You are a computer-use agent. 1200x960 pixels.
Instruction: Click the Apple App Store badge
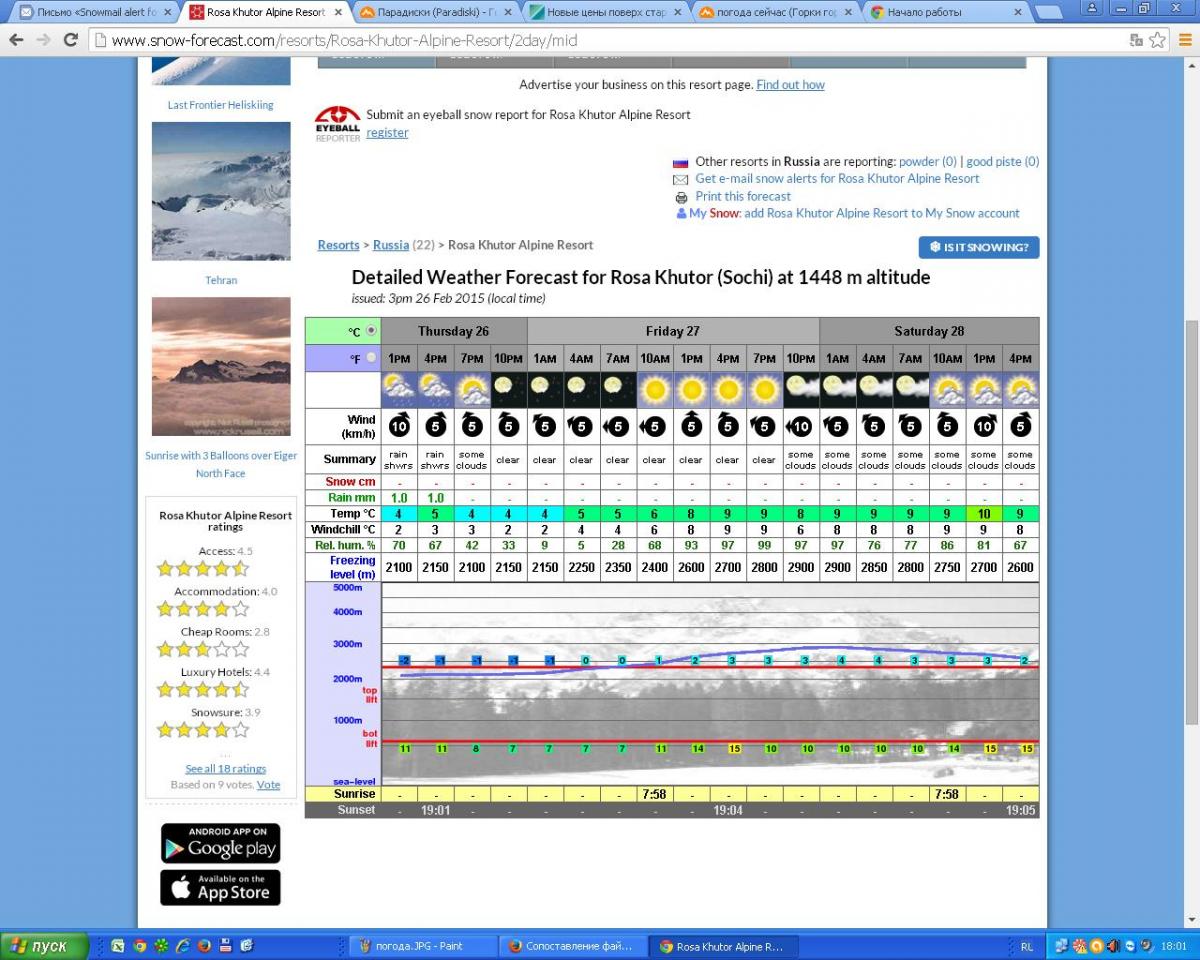(220, 887)
